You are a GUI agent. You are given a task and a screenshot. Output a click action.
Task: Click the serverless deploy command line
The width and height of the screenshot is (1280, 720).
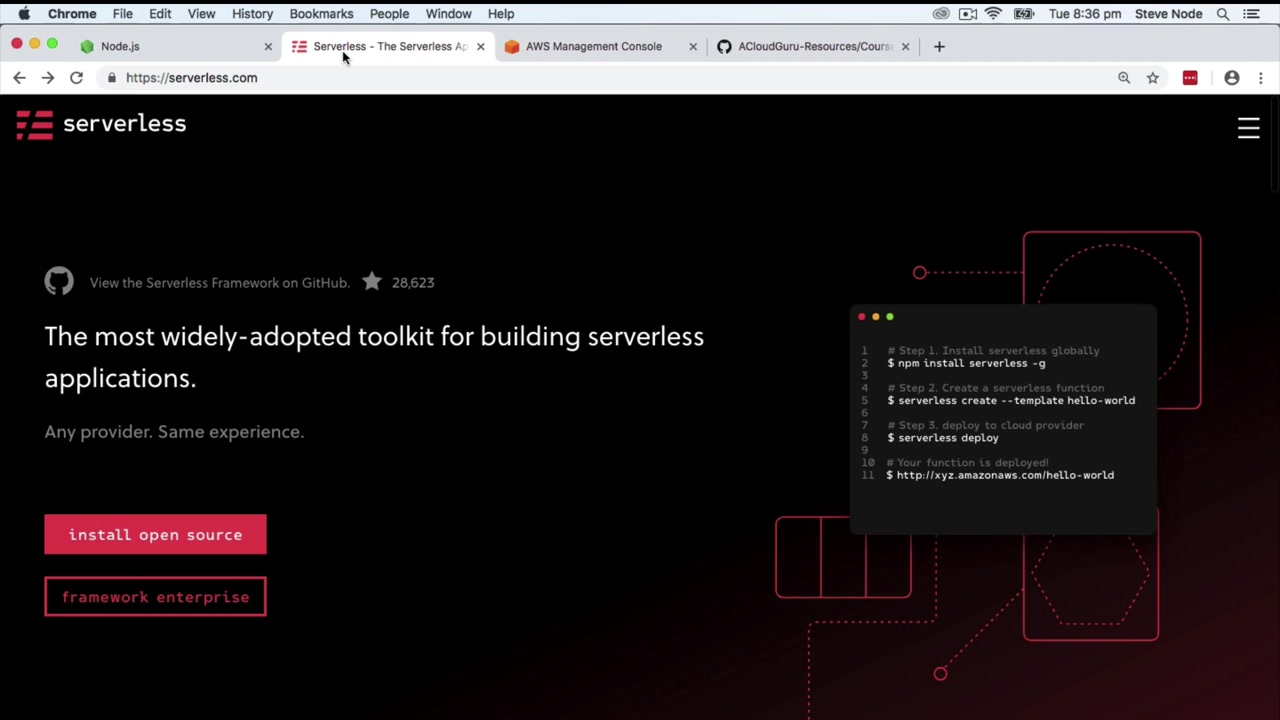click(x=942, y=438)
